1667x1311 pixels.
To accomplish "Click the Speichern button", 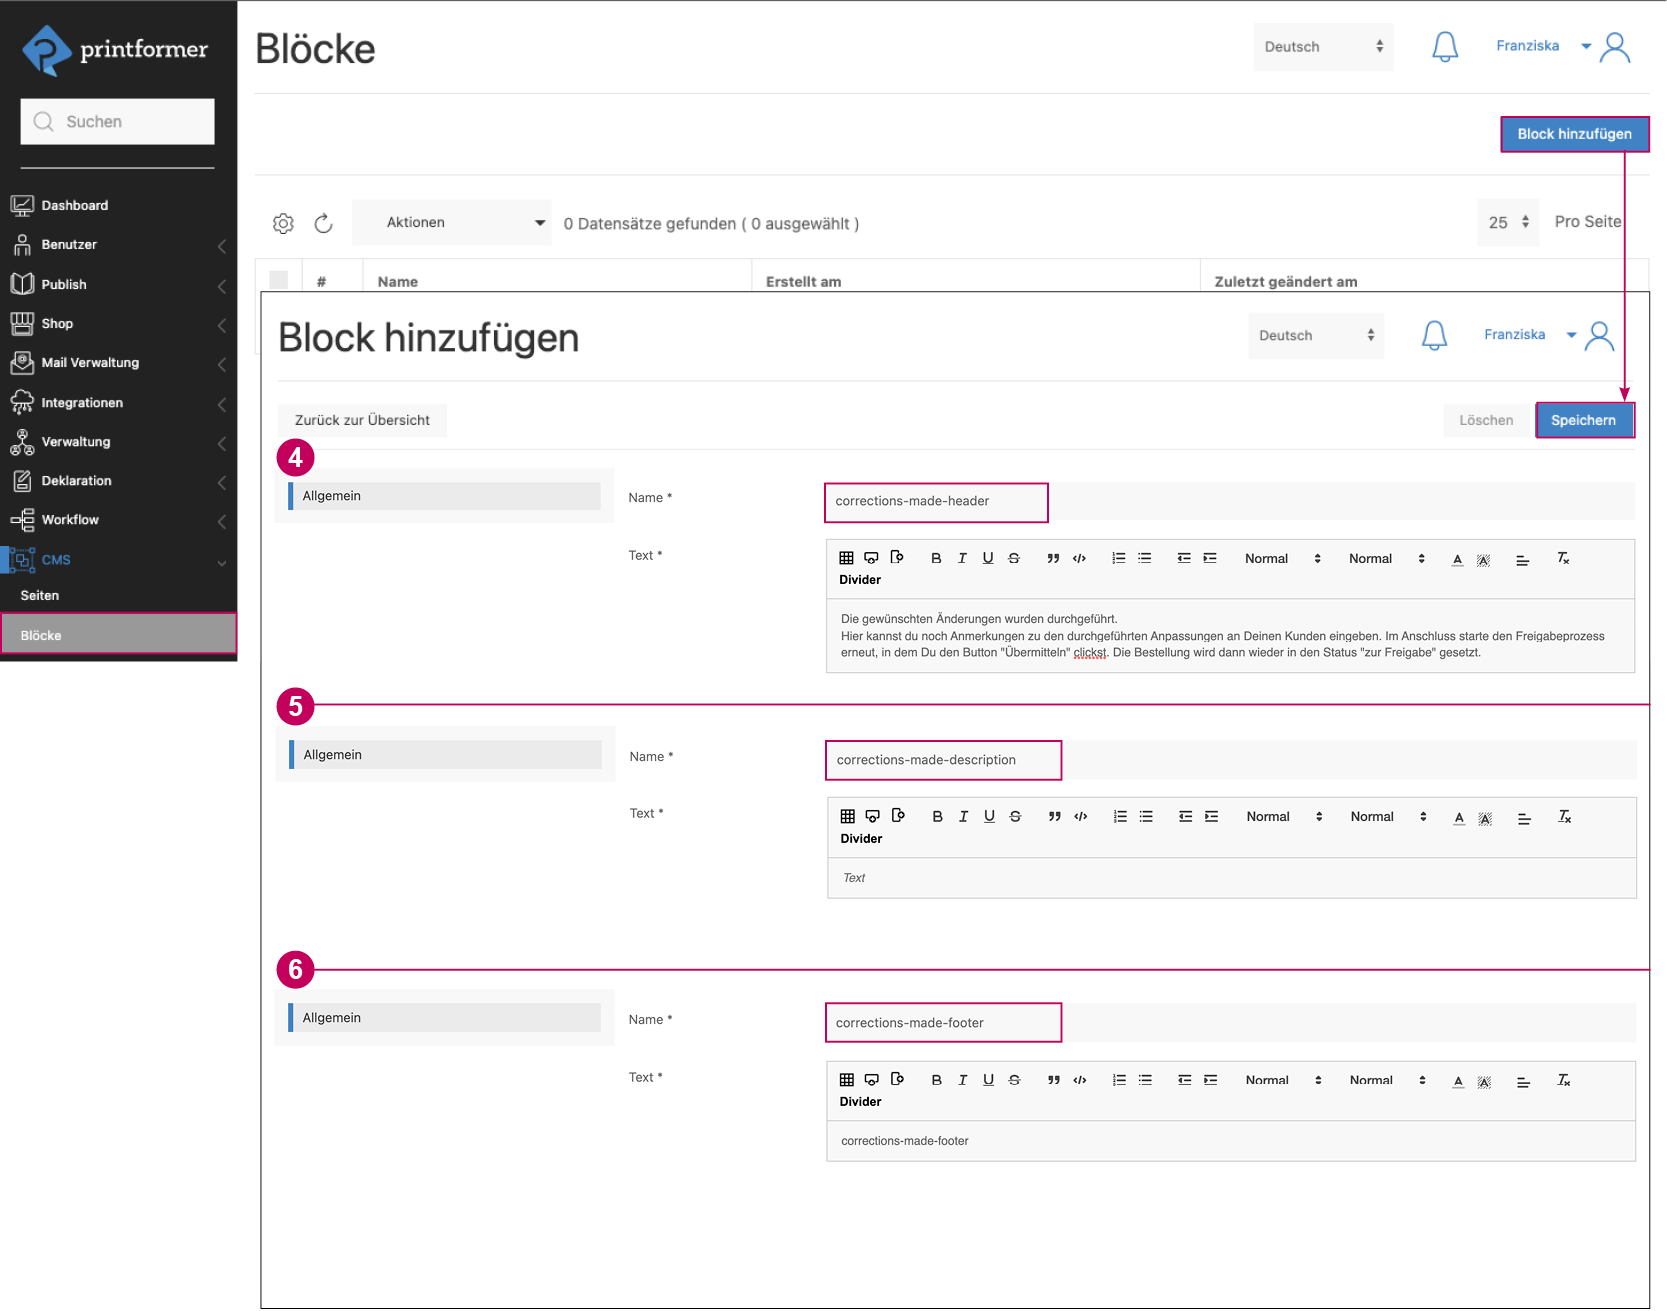I will (x=1584, y=420).
